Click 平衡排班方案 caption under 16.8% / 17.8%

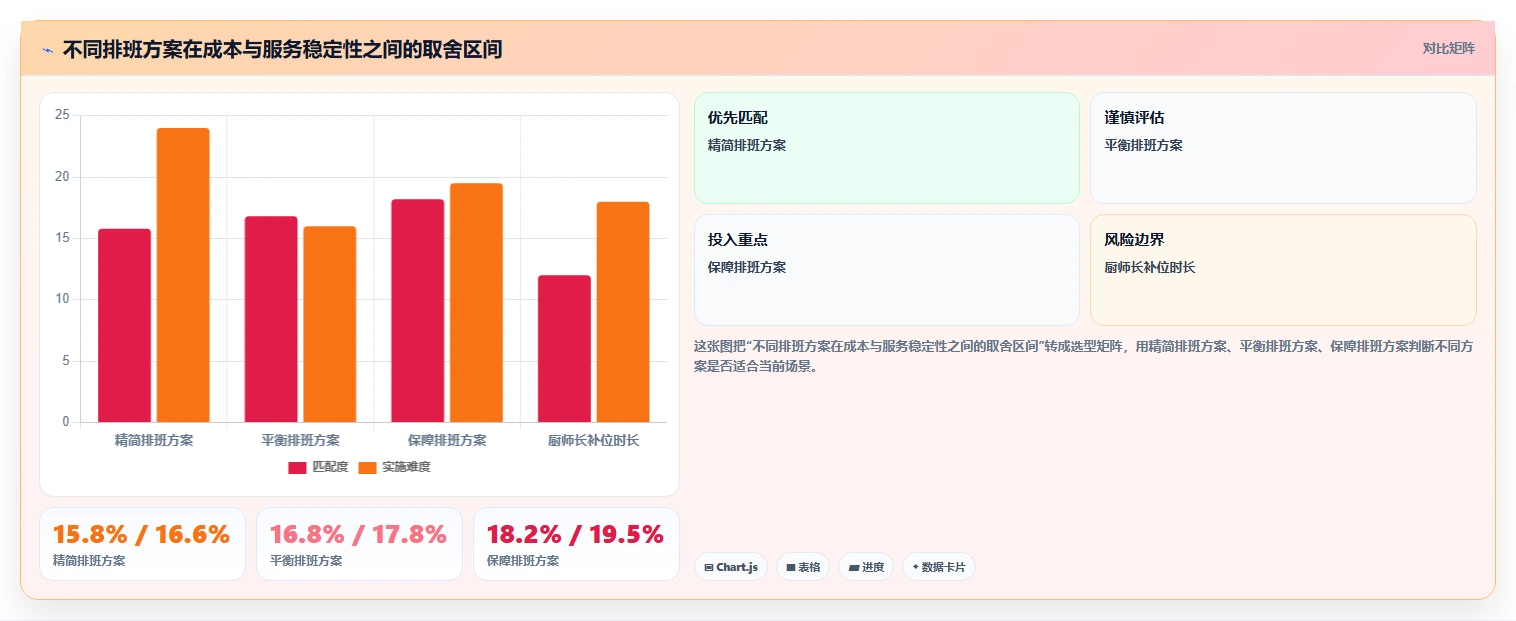[306, 561]
